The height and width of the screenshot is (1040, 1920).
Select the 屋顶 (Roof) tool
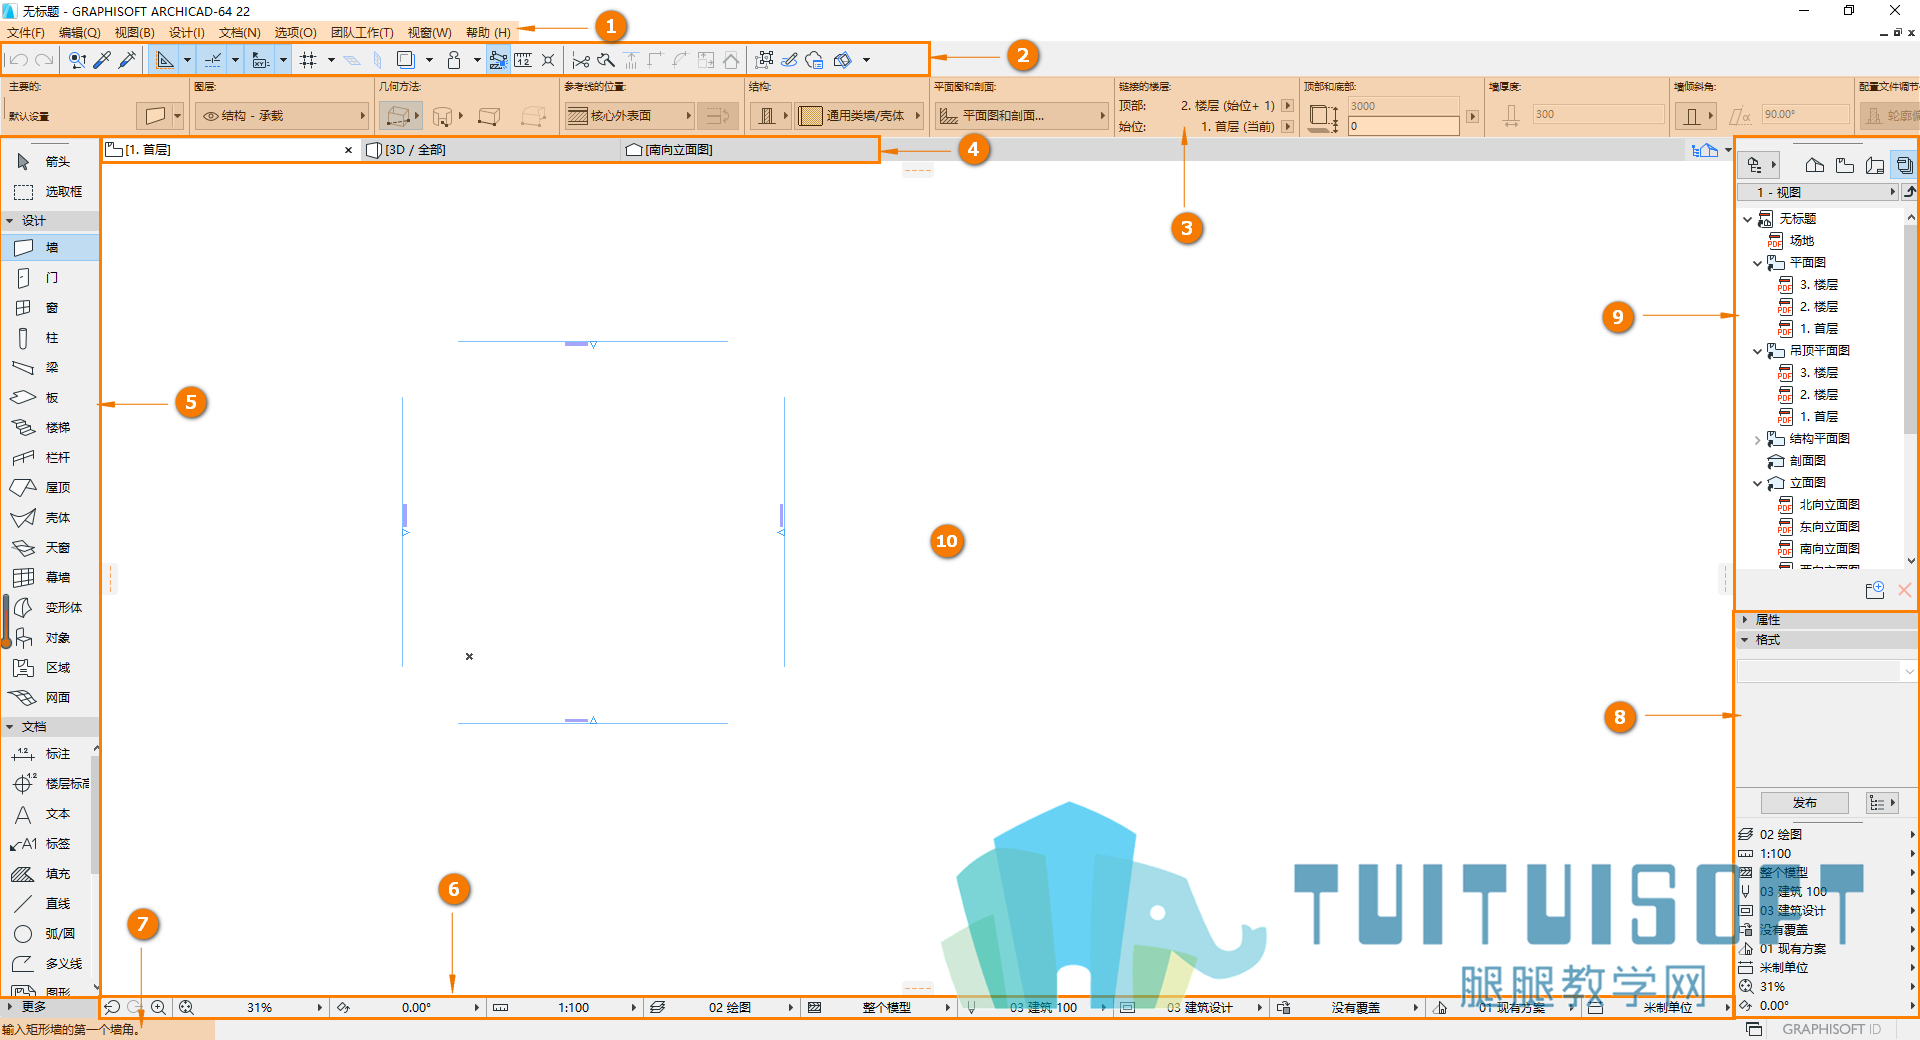pyautogui.click(x=50, y=487)
